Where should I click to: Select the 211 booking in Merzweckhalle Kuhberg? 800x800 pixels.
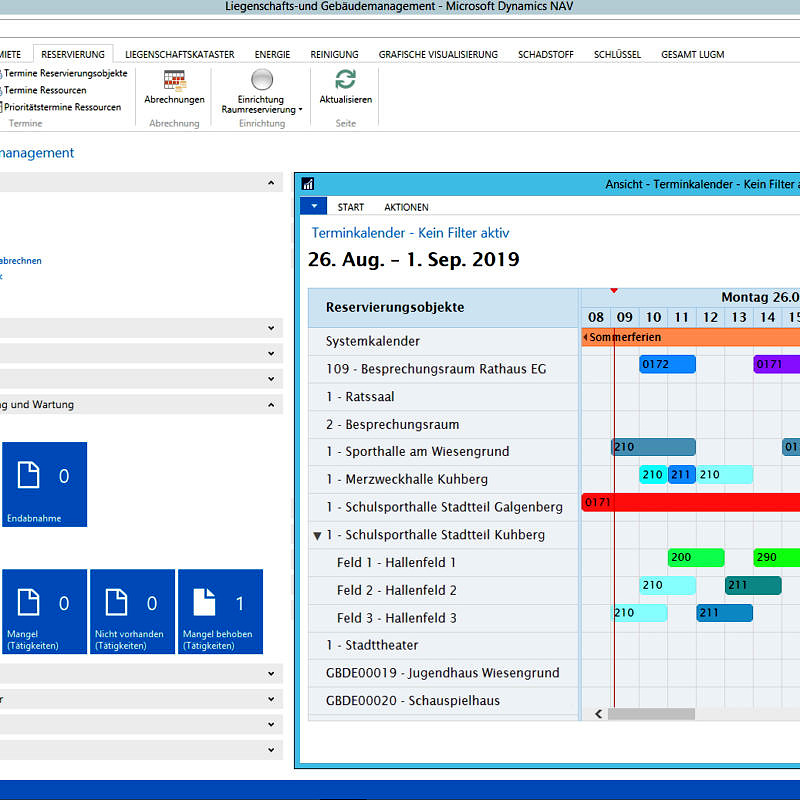[682, 474]
